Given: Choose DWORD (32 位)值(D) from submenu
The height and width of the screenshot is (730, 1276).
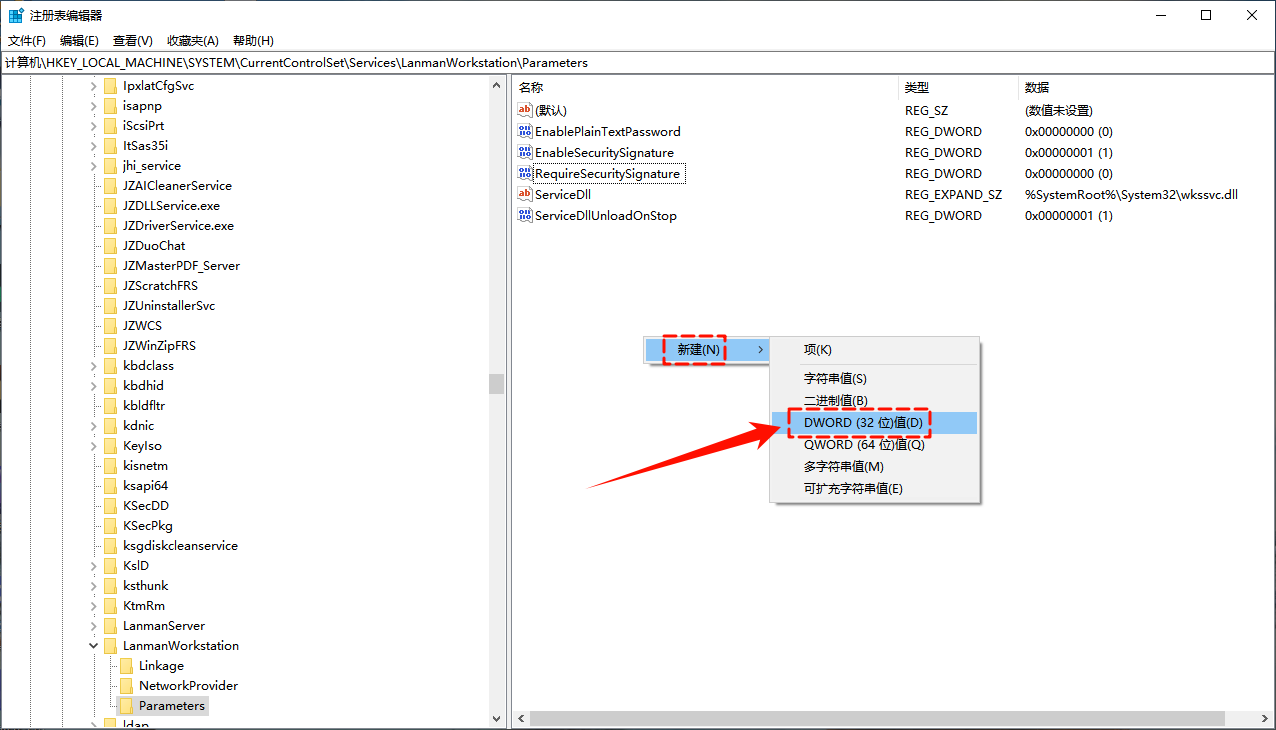Looking at the screenshot, I should tap(863, 423).
